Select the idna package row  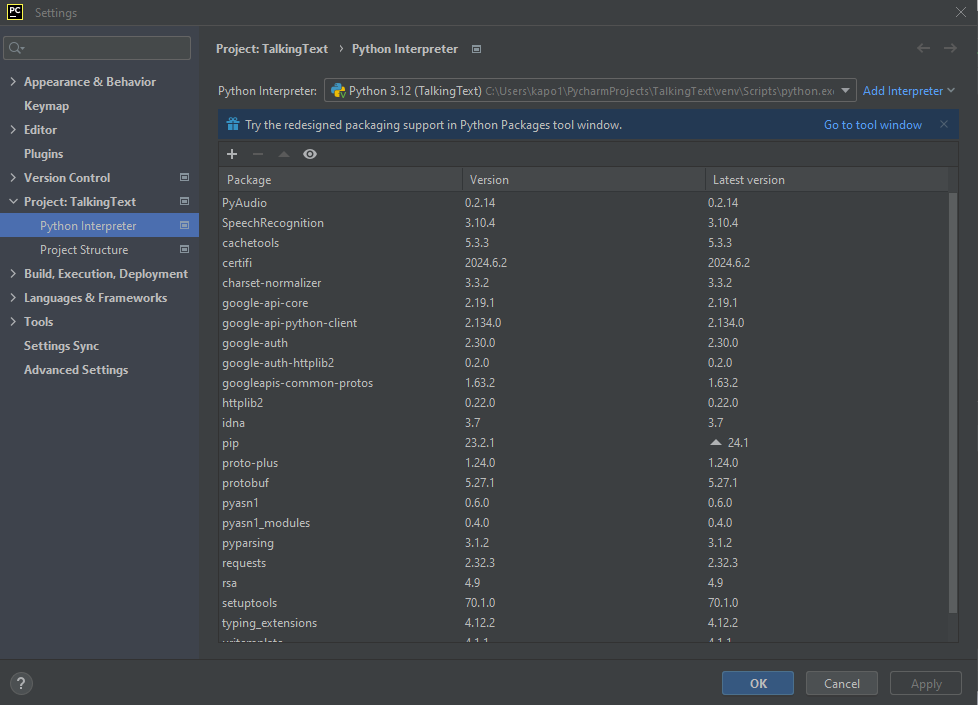coord(584,422)
